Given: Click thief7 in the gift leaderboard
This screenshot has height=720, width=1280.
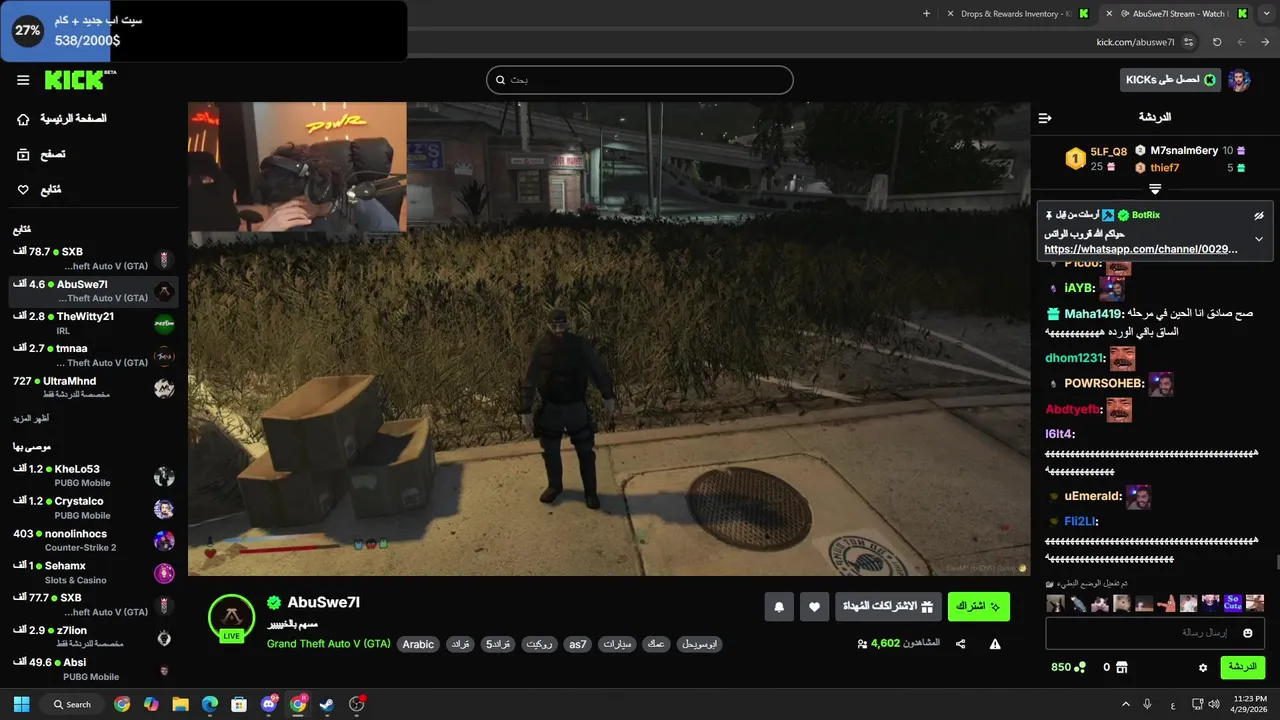Looking at the screenshot, I should pyautogui.click(x=1164, y=168).
